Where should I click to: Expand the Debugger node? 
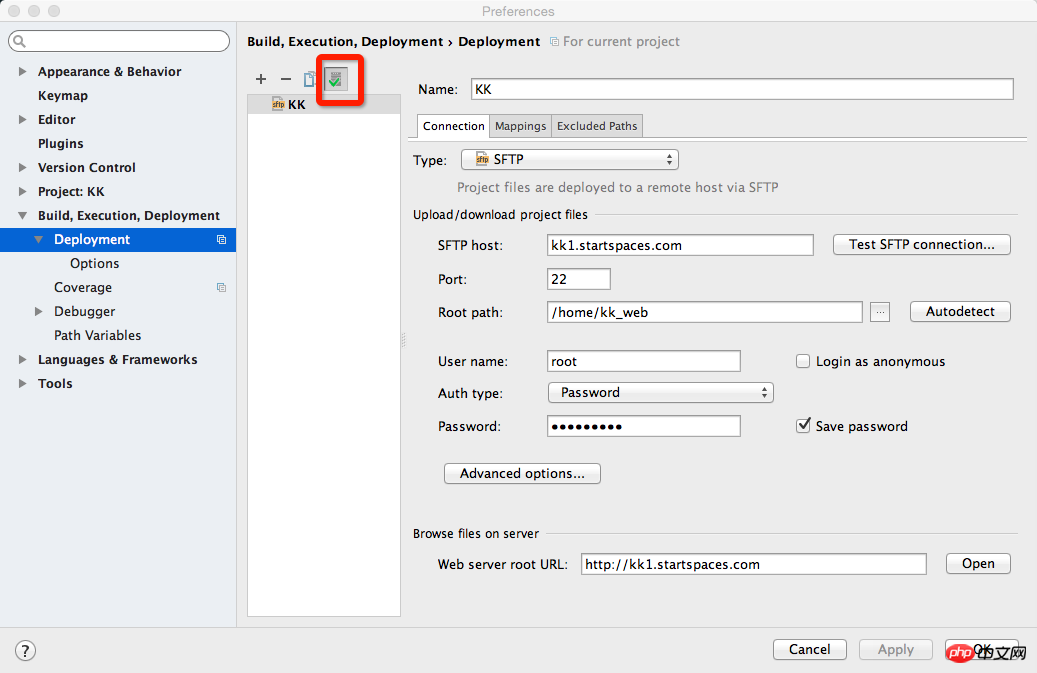click(38, 311)
